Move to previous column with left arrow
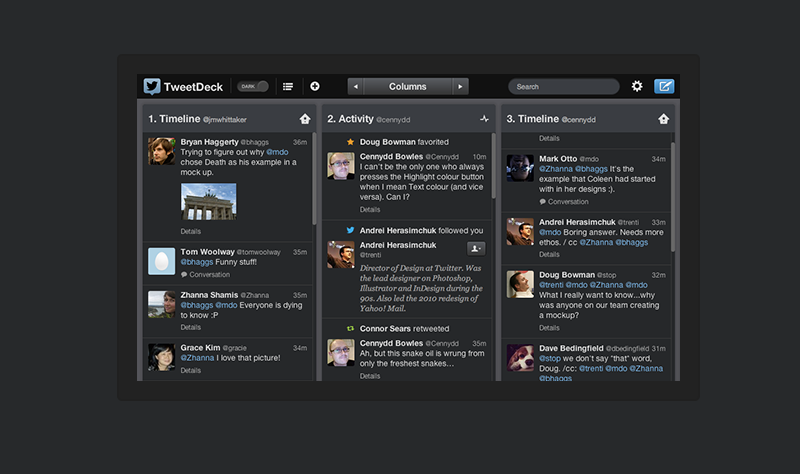The height and width of the screenshot is (474, 800). (x=355, y=86)
